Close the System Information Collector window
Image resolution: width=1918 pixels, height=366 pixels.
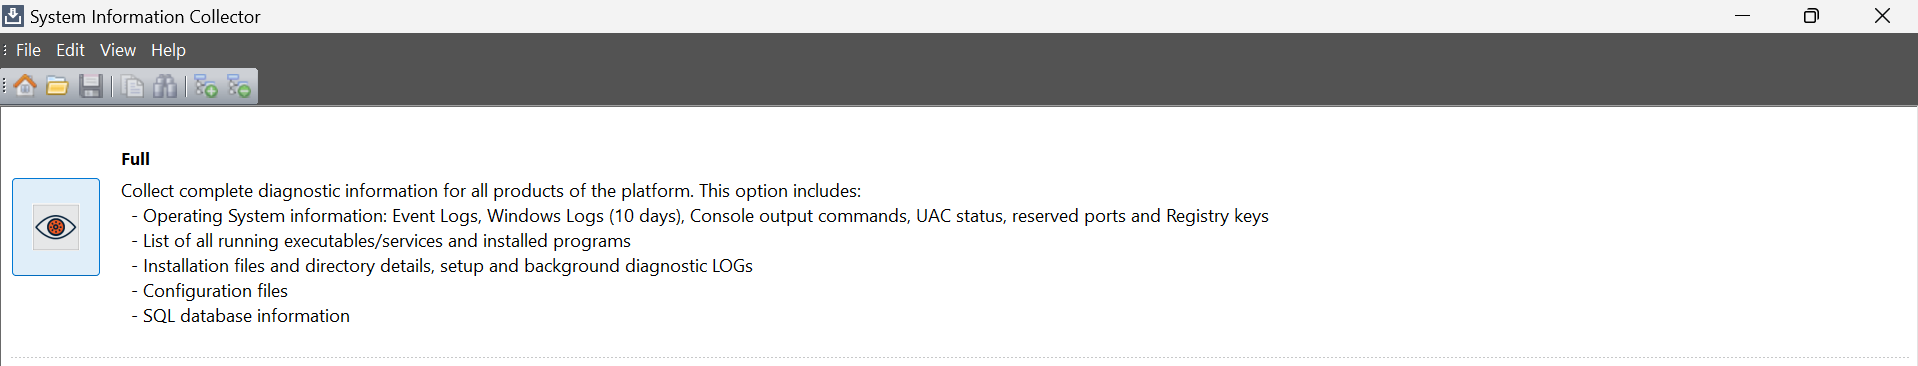point(1882,16)
